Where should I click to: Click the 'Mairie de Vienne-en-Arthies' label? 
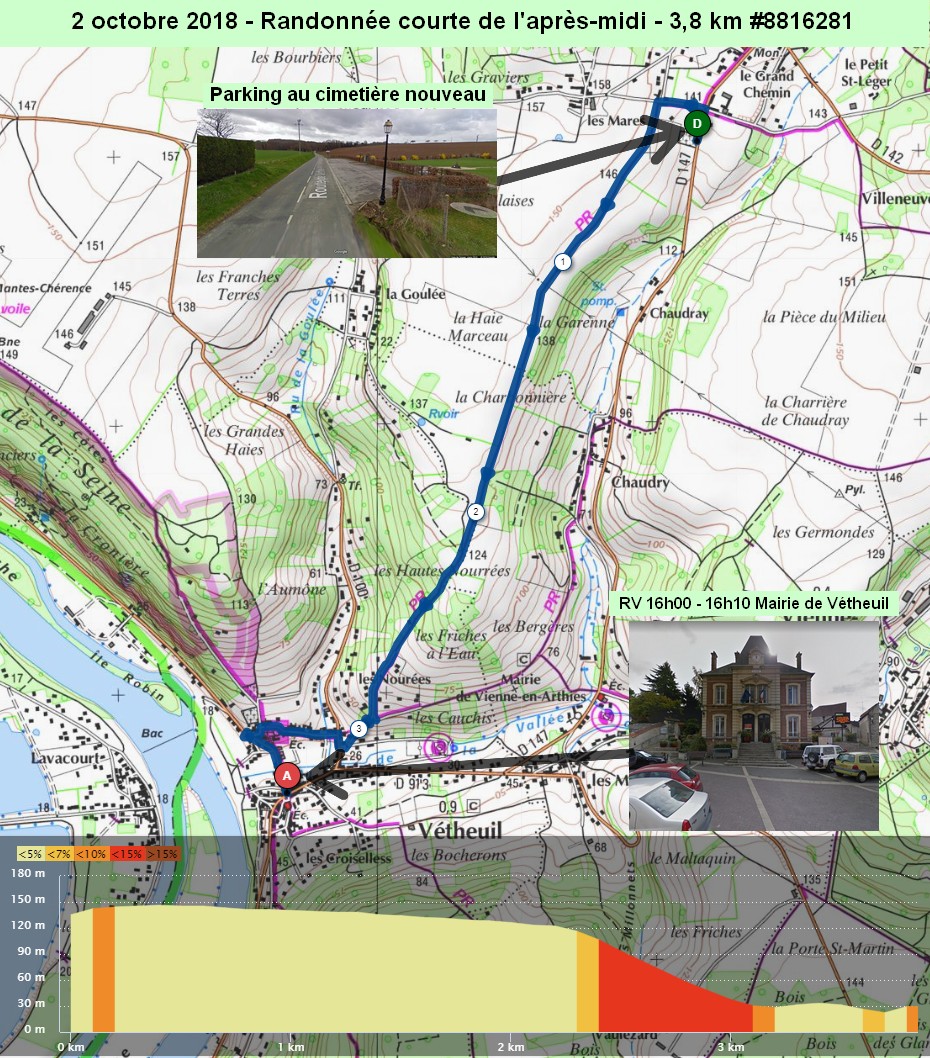click(521, 688)
